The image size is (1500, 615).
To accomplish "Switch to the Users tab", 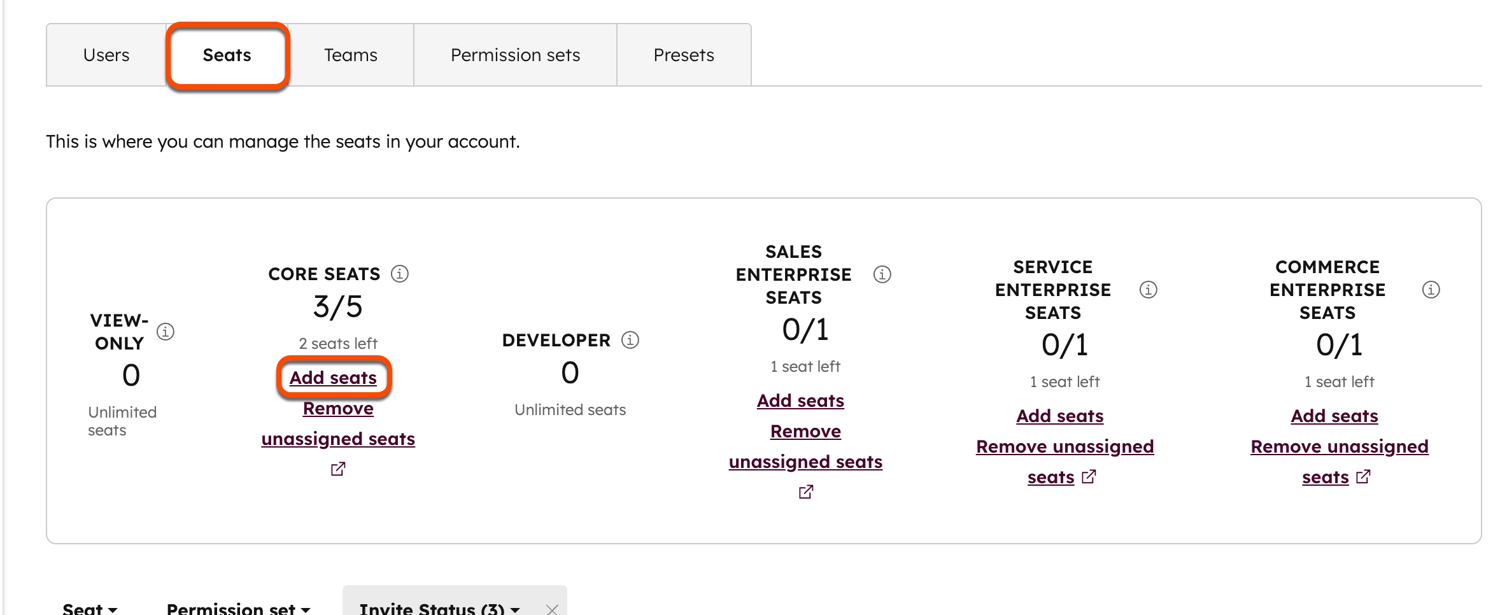I will (x=105, y=55).
